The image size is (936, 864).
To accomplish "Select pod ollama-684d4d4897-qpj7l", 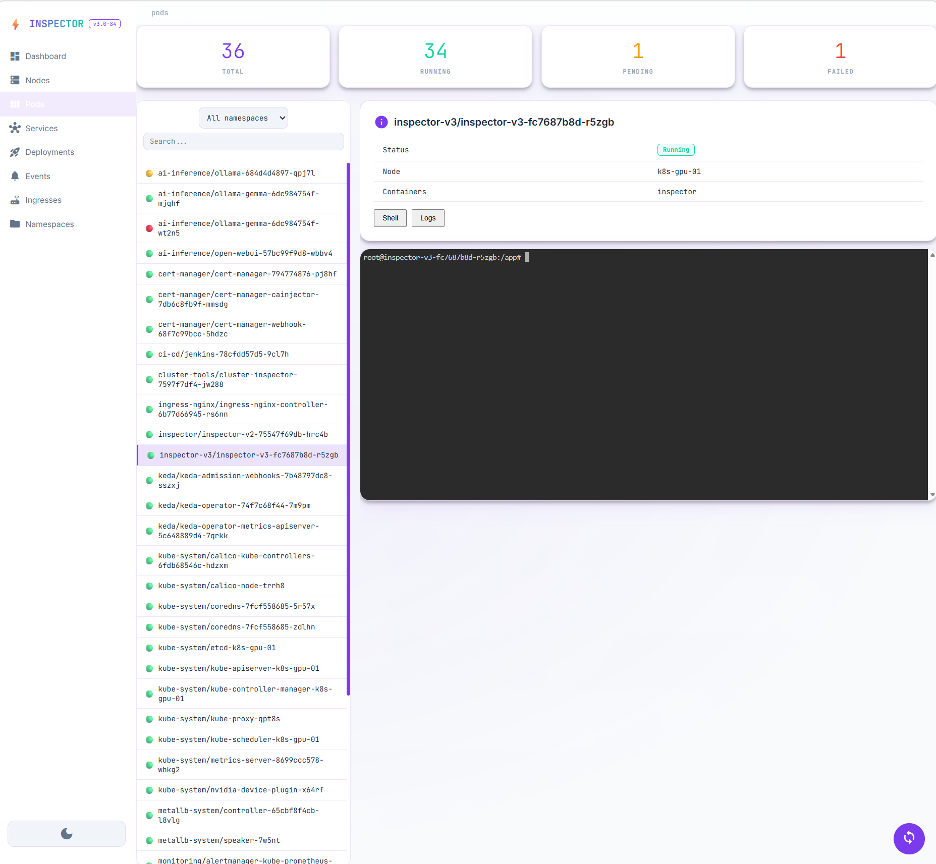I will pos(242,173).
